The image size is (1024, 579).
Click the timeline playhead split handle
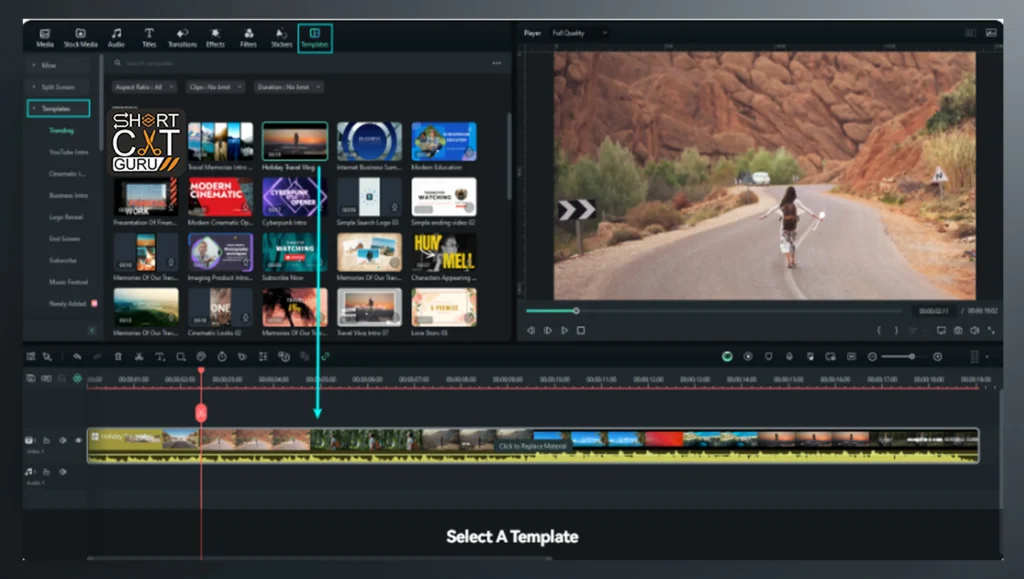(x=201, y=413)
